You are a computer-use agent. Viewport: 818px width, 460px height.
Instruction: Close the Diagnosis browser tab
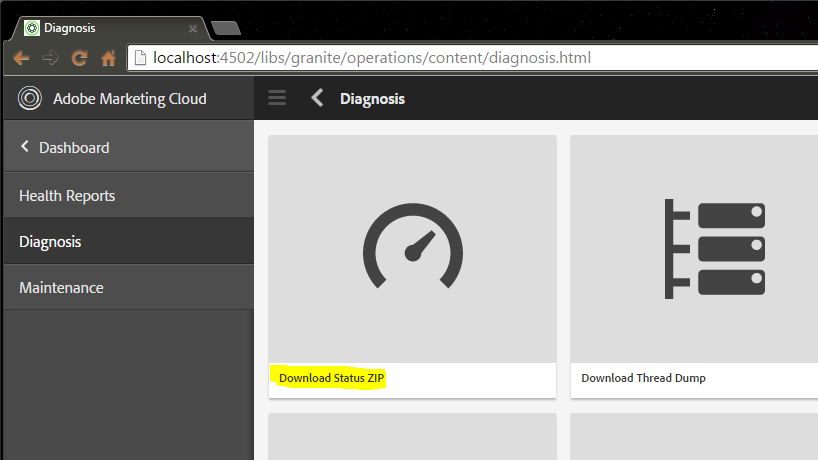193,29
